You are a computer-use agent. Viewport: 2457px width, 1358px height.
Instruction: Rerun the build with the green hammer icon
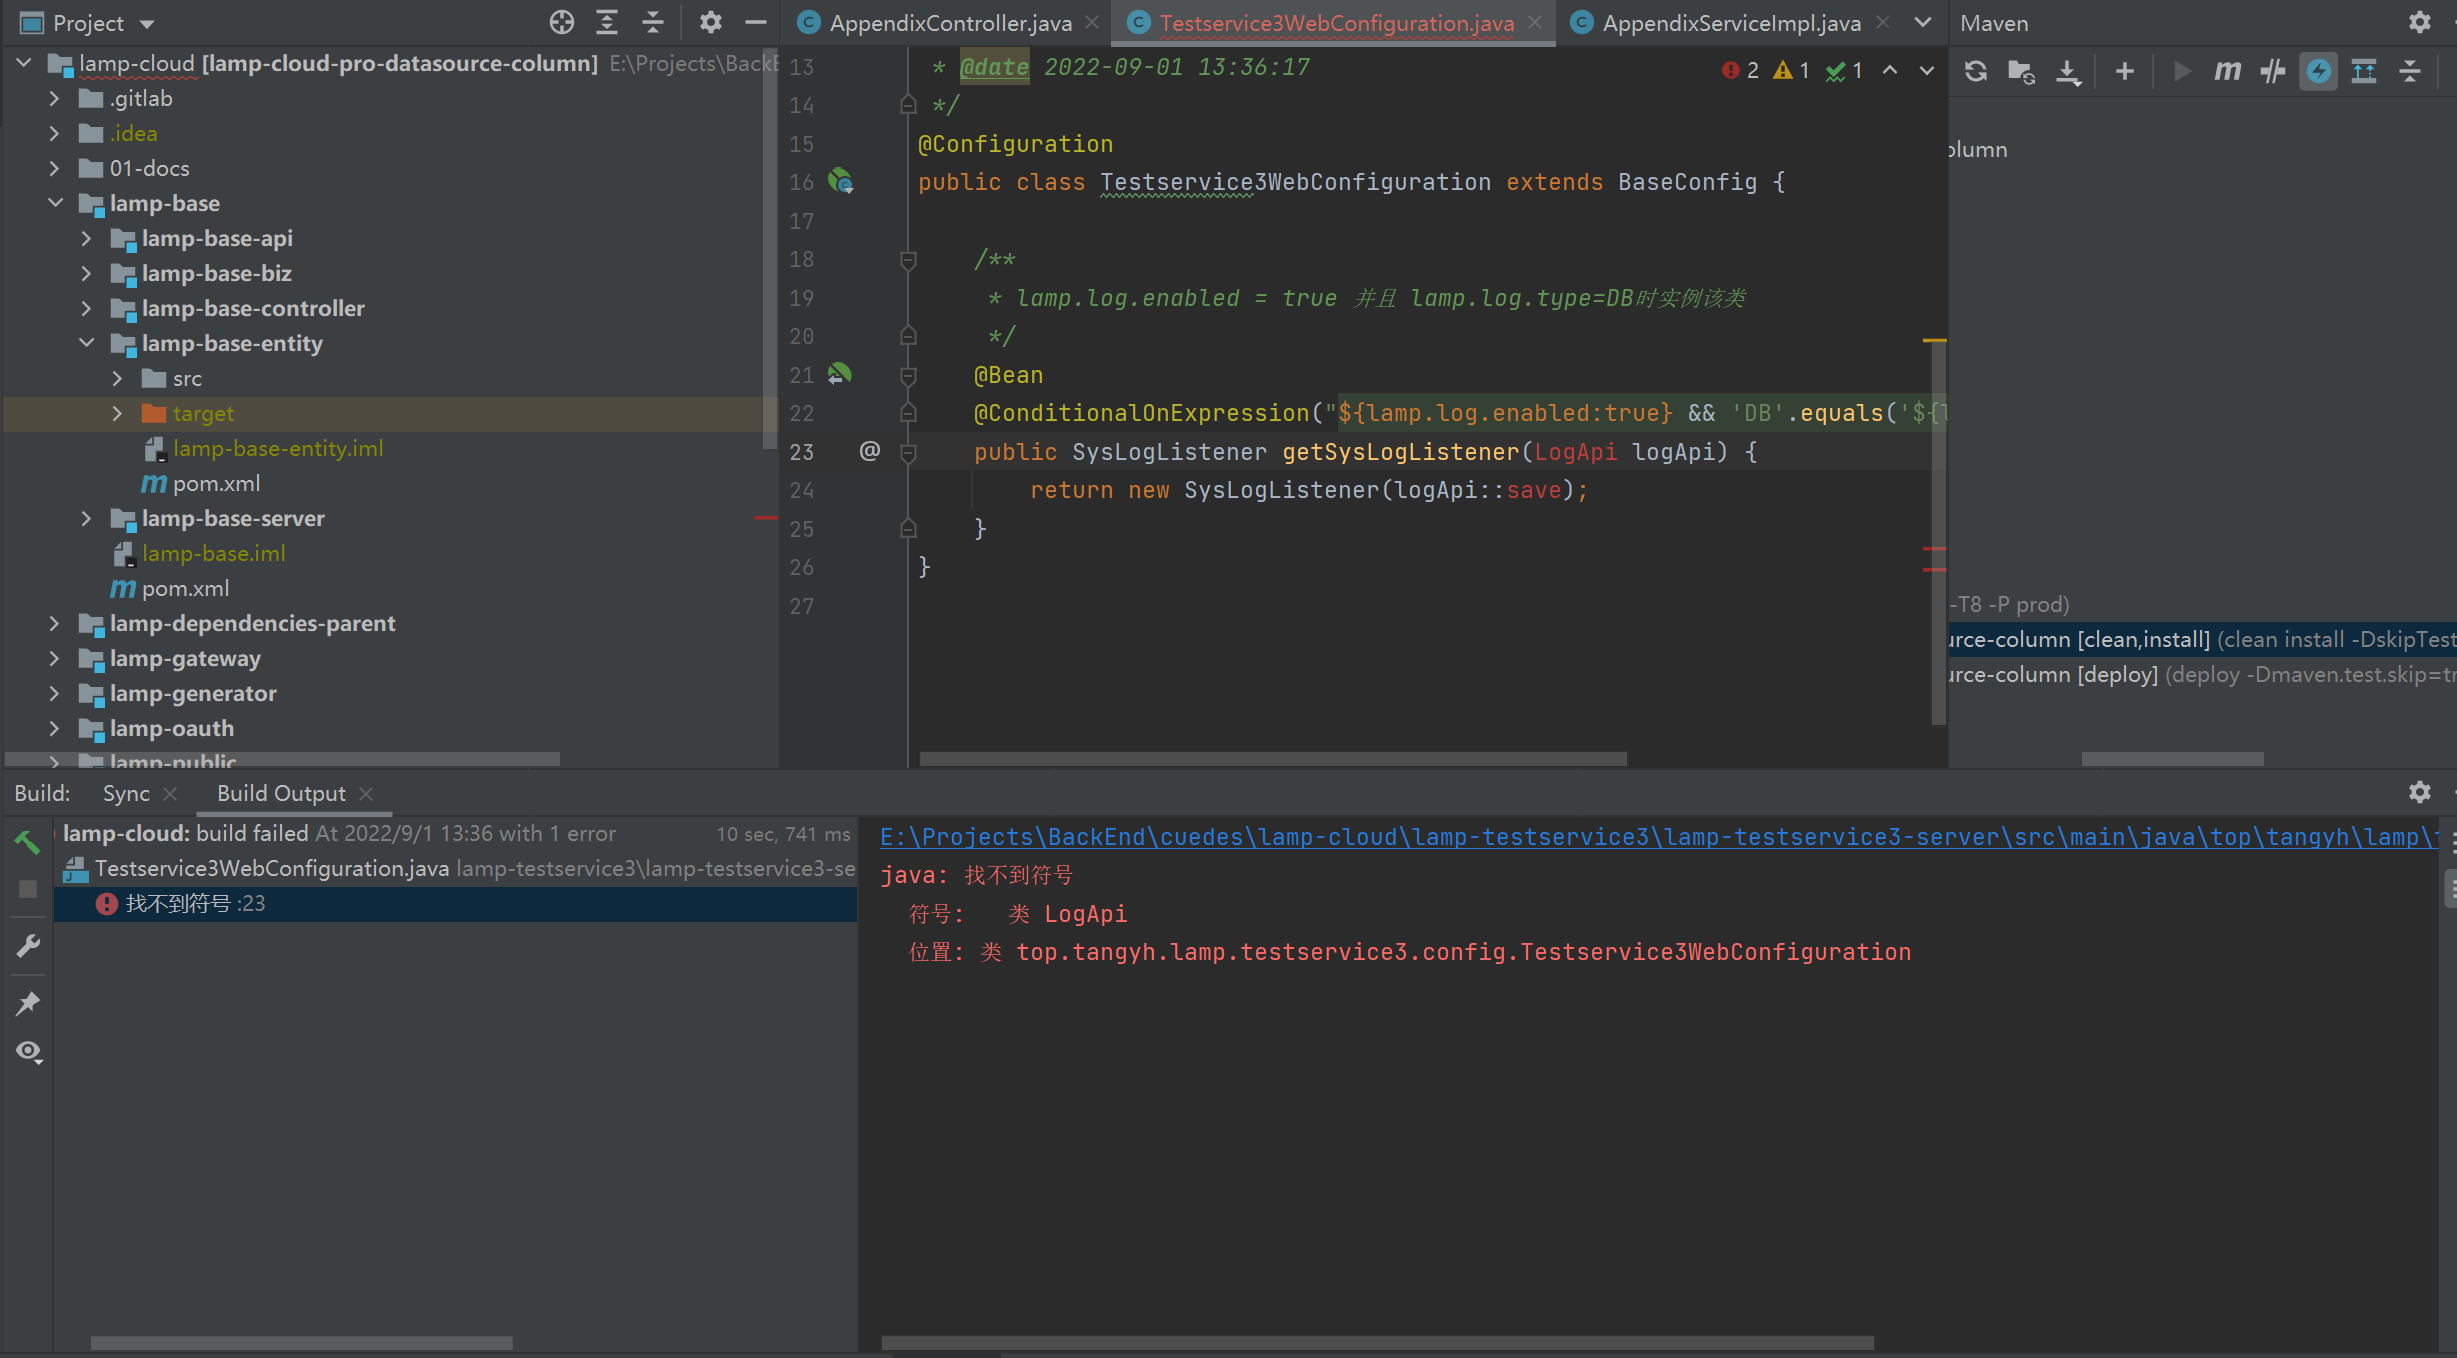[28, 841]
